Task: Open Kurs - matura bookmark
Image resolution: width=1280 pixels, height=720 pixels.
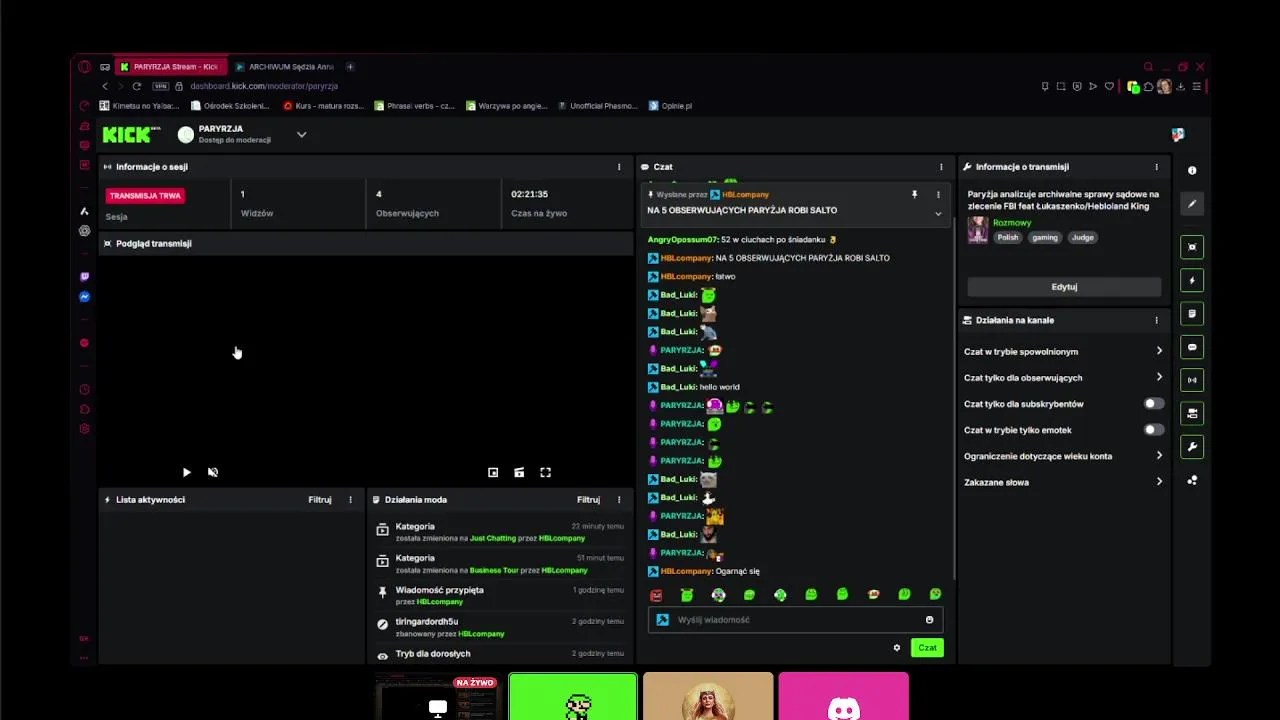Action: tap(323, 105)
